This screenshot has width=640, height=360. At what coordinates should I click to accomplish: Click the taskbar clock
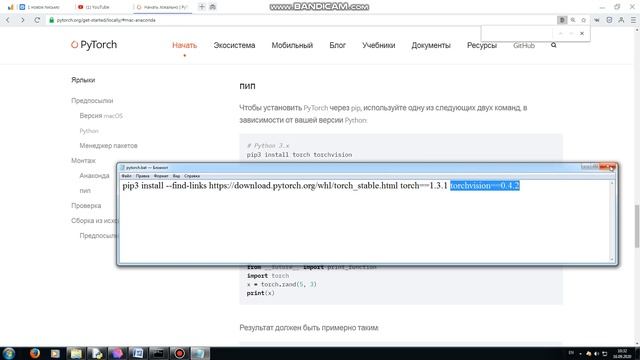[x=622, y=353]
